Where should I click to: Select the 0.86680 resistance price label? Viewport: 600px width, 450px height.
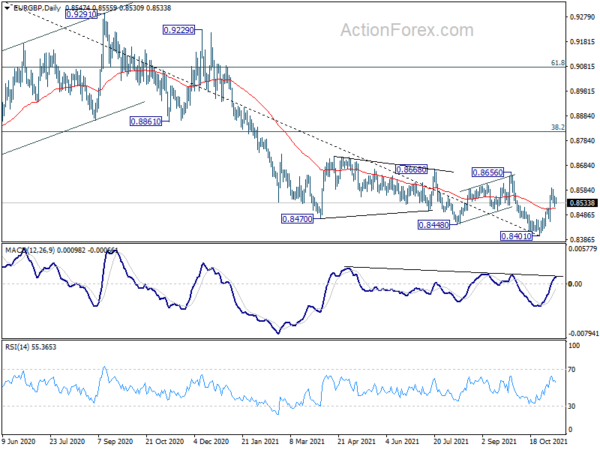point(411,170)
